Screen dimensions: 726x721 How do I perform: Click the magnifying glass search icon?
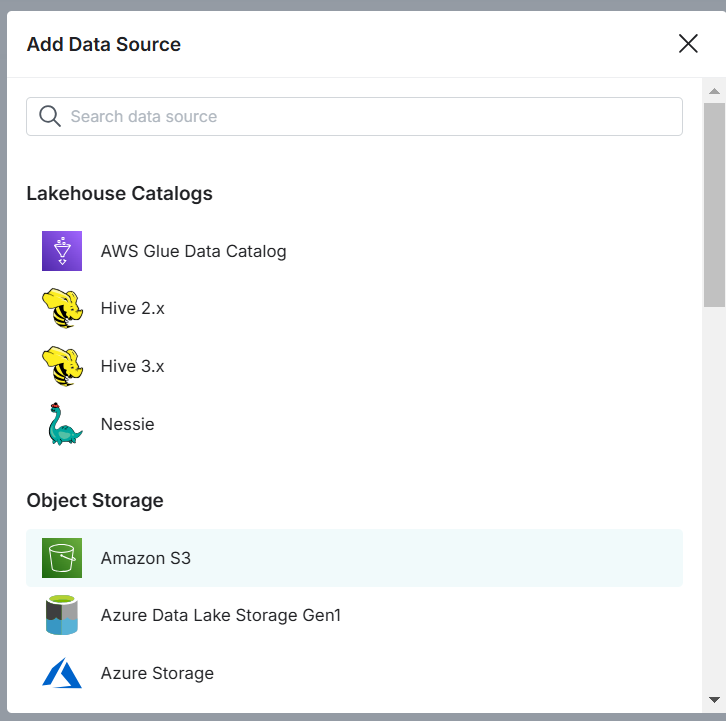tap(50, 116)
